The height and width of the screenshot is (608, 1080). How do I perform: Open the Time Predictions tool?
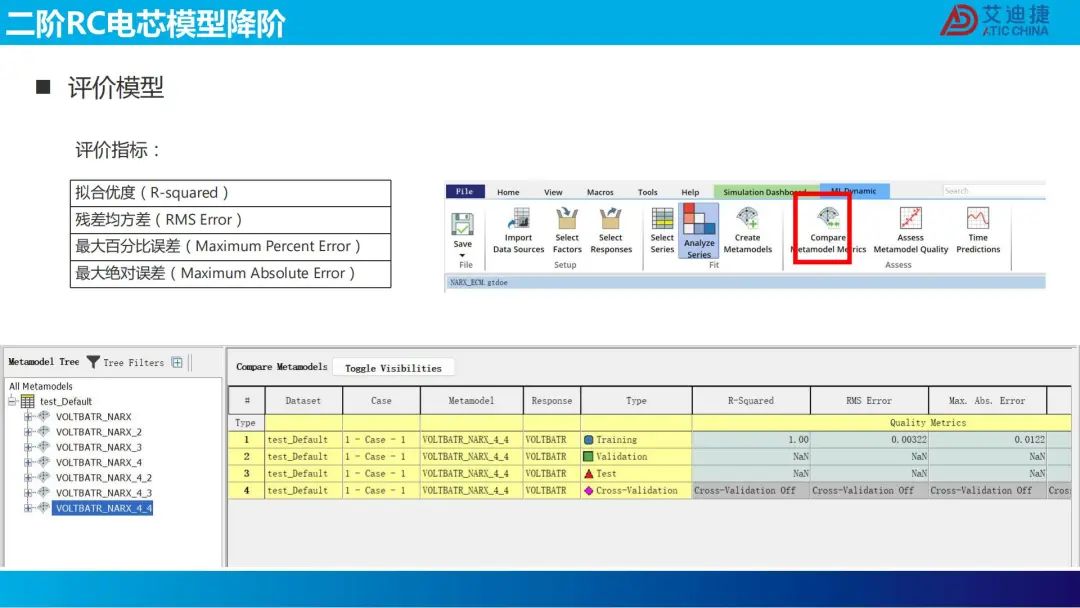(977, 220)
